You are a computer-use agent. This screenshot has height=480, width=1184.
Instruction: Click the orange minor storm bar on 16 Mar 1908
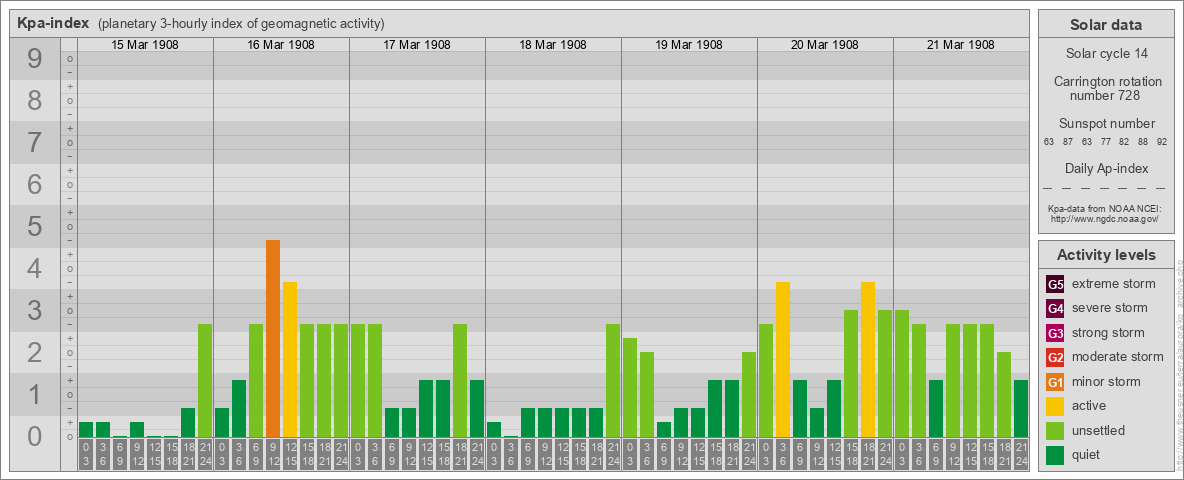point(273,338)
